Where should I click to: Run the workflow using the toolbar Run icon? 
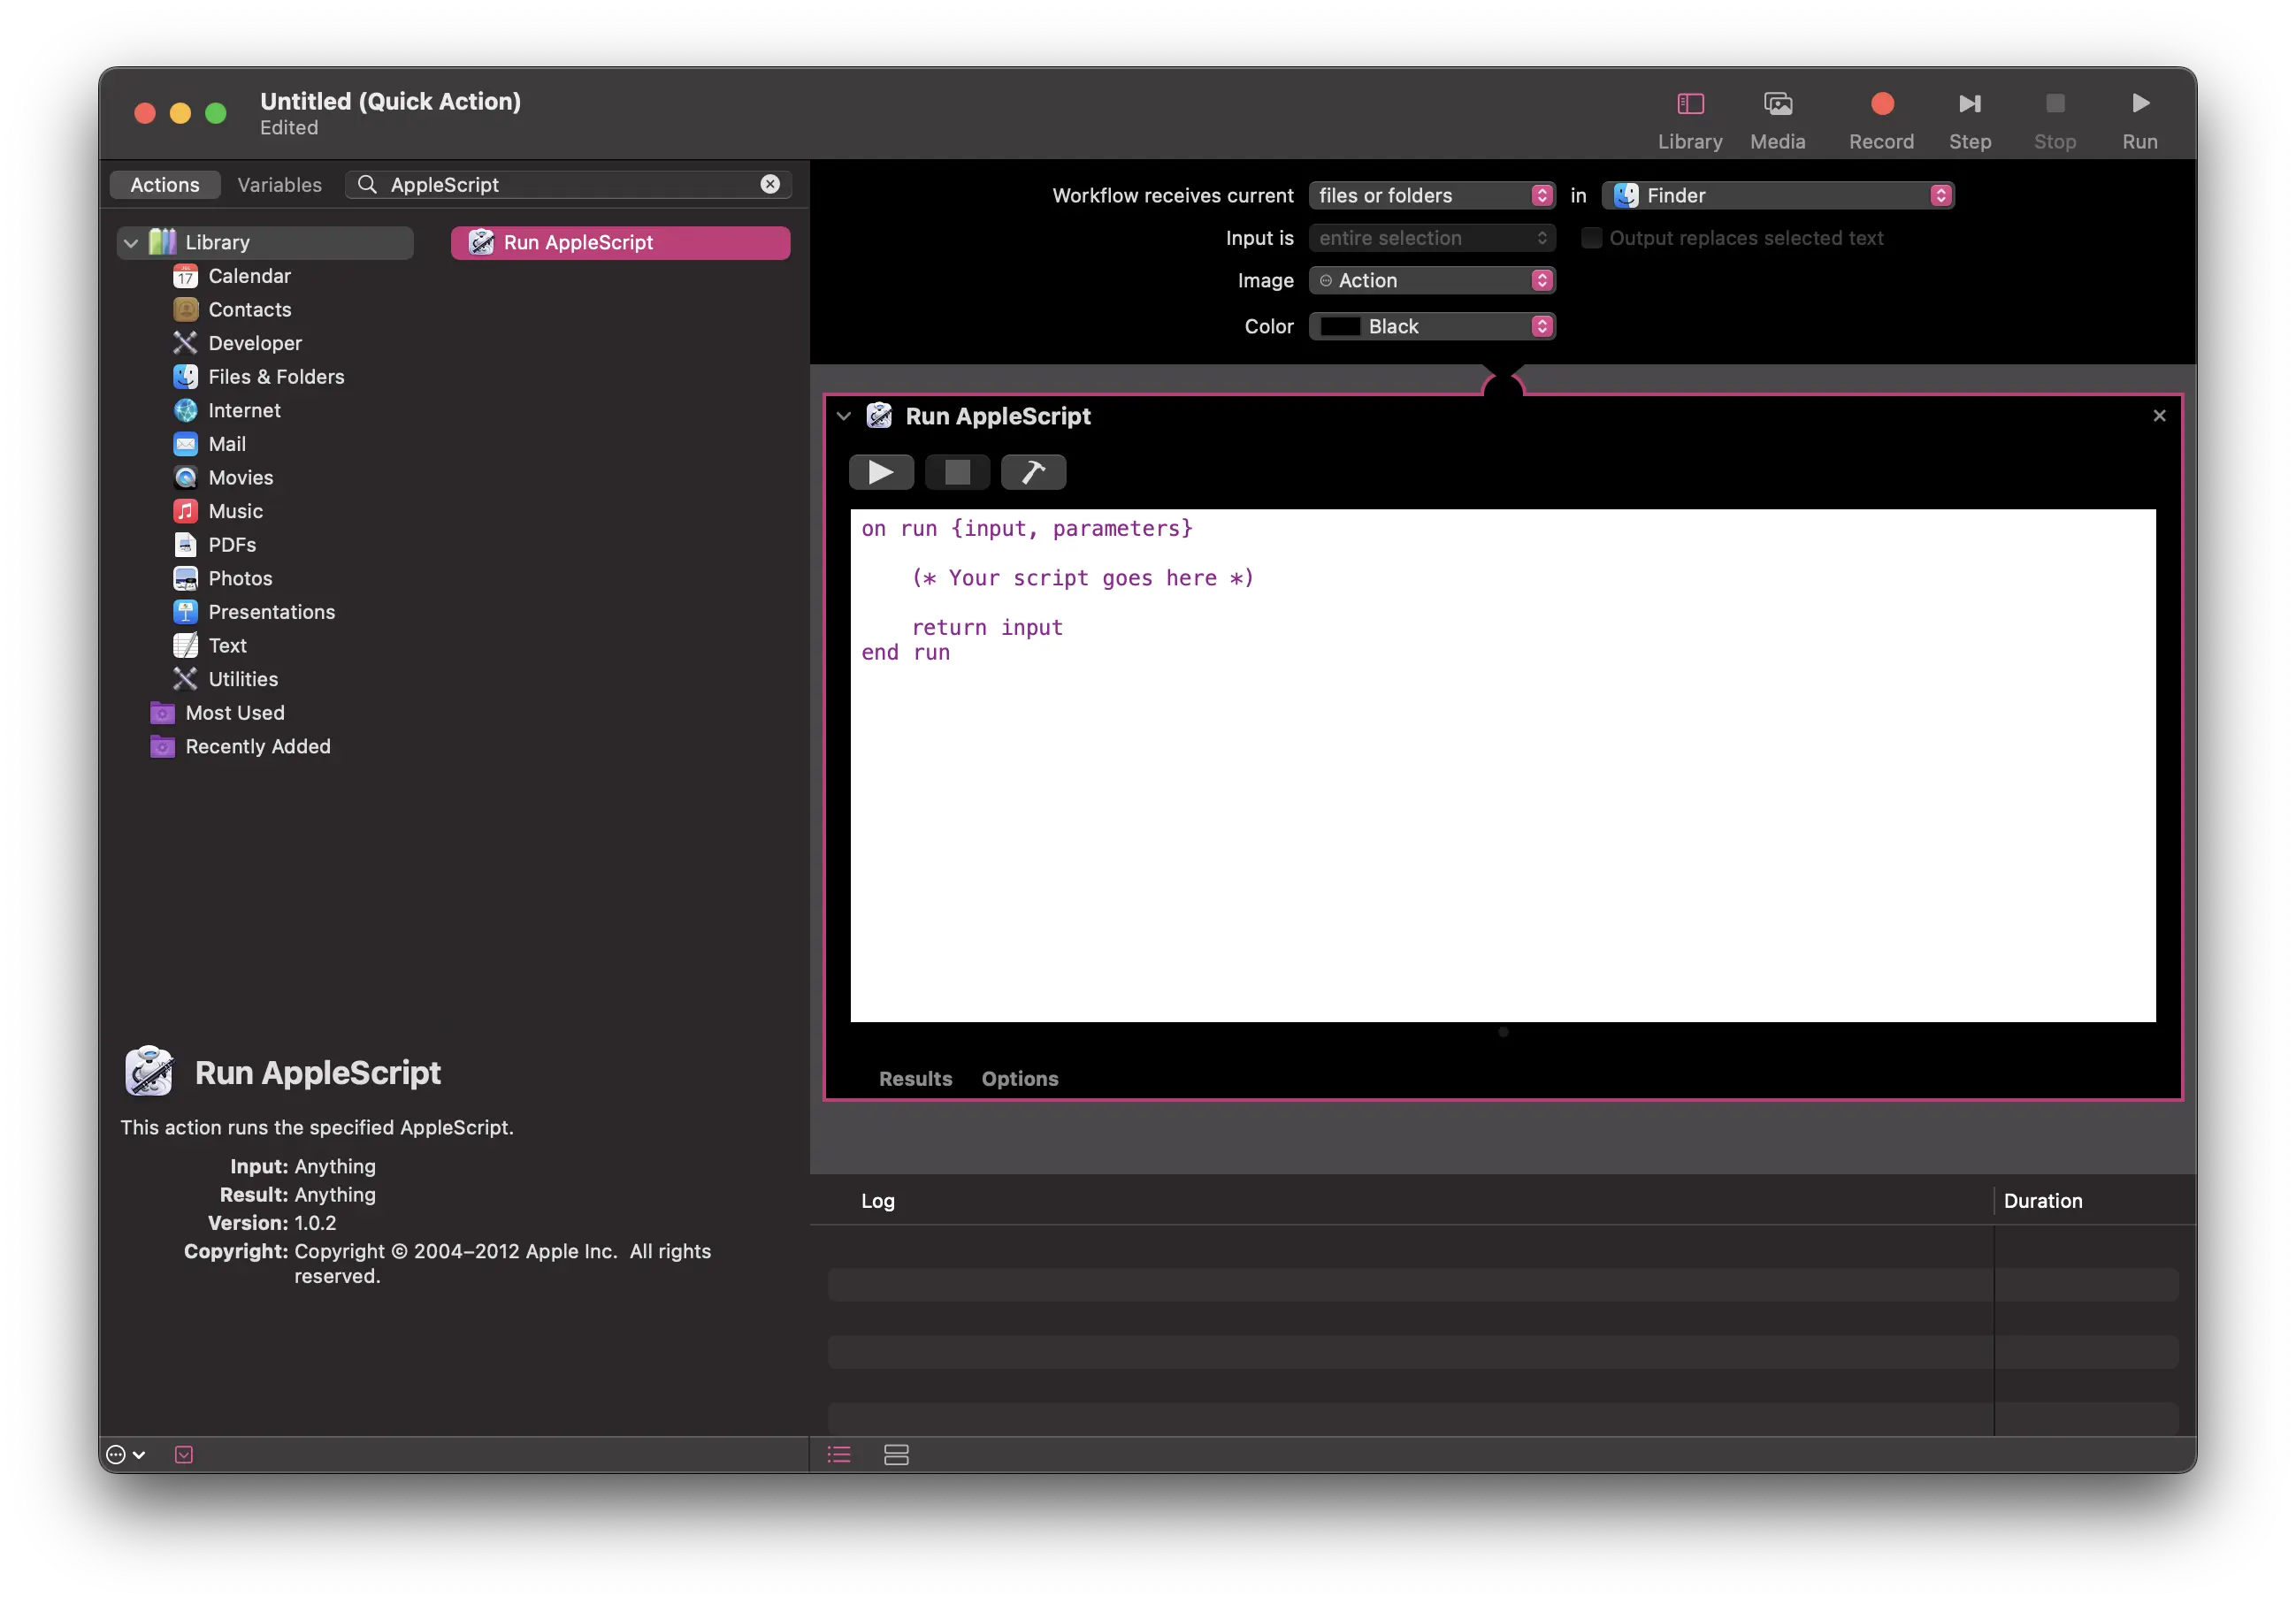tap(2139, 104)
